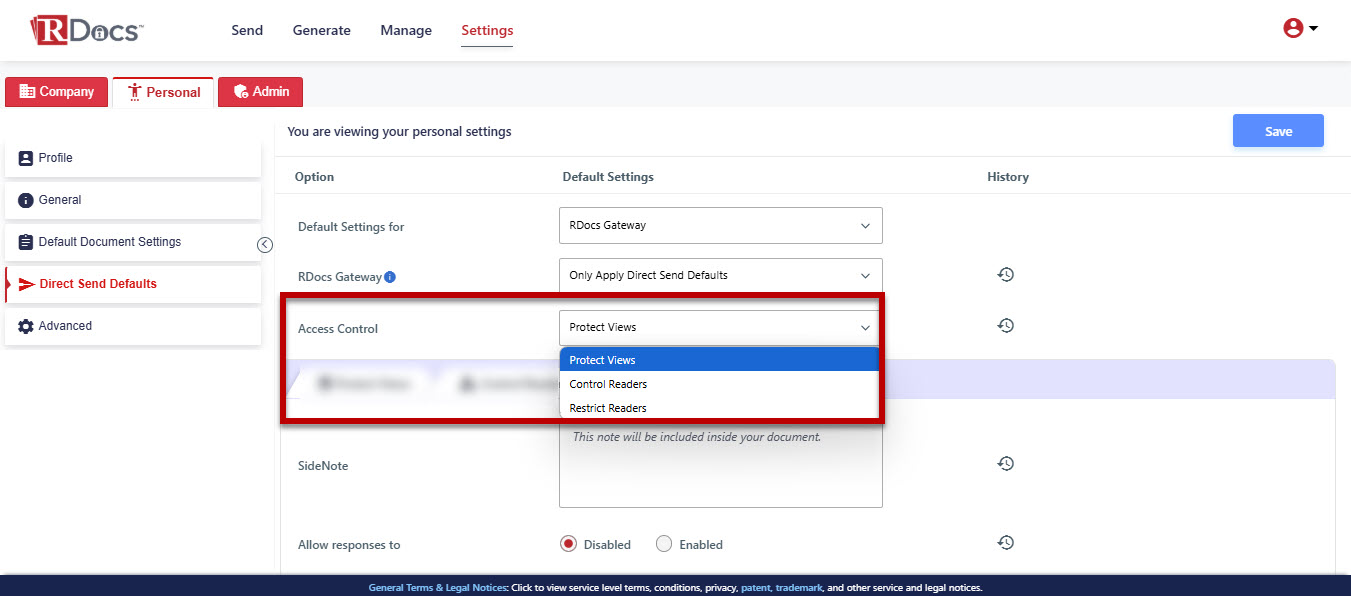This screenshot has height=596, width=1351.
Task: Click the SideNote row label
Action: pos(323,466)
